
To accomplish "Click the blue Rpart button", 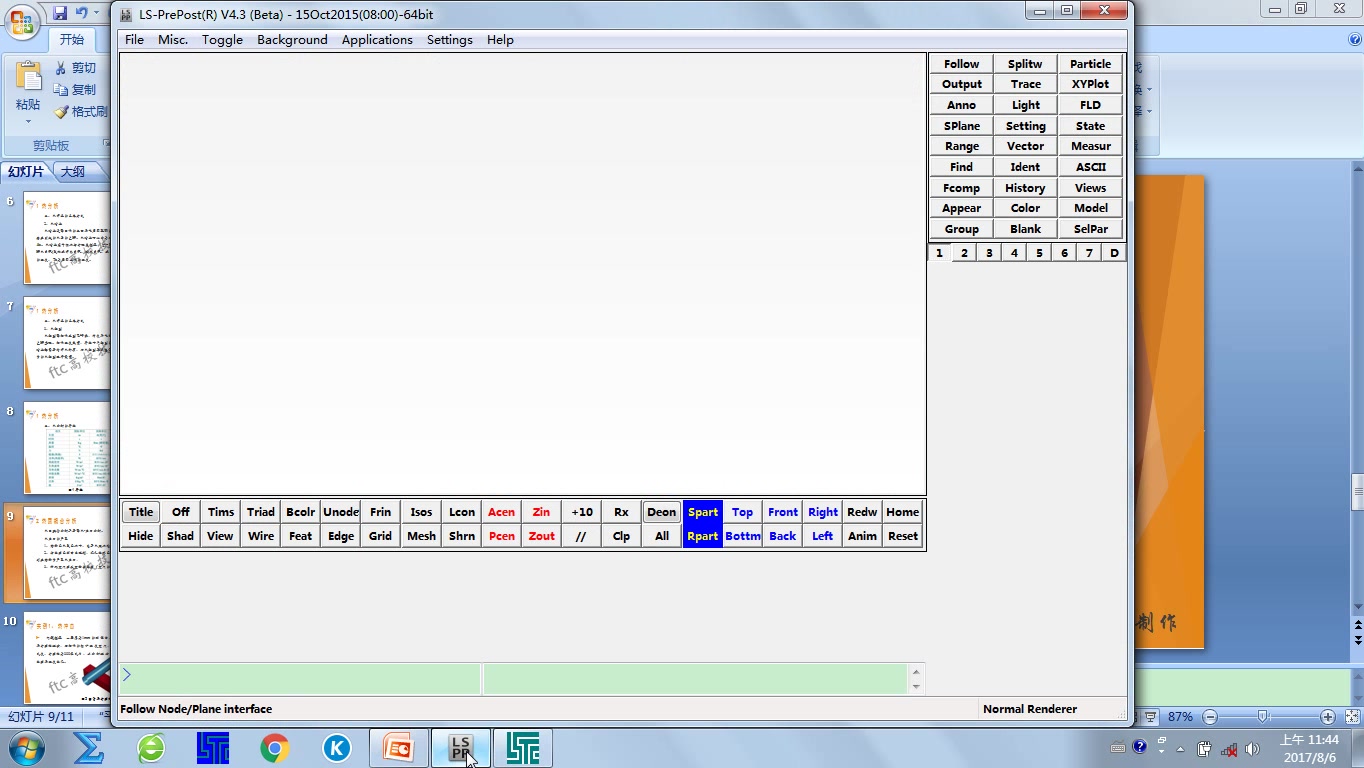I will 702,536.
